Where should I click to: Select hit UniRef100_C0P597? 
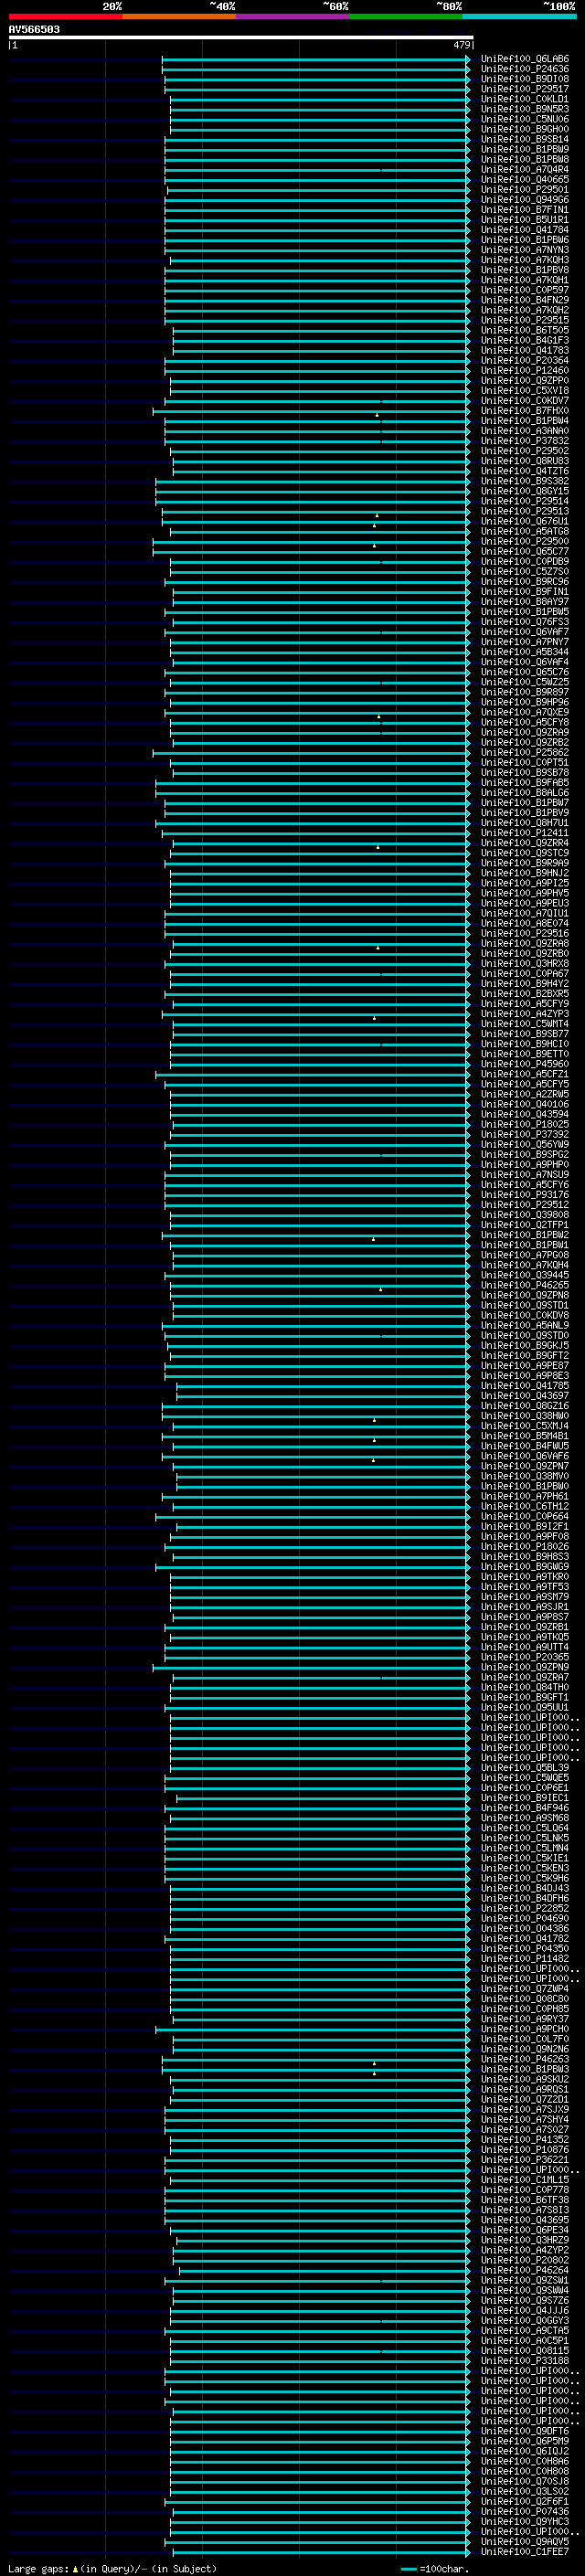tap(525, 290)
